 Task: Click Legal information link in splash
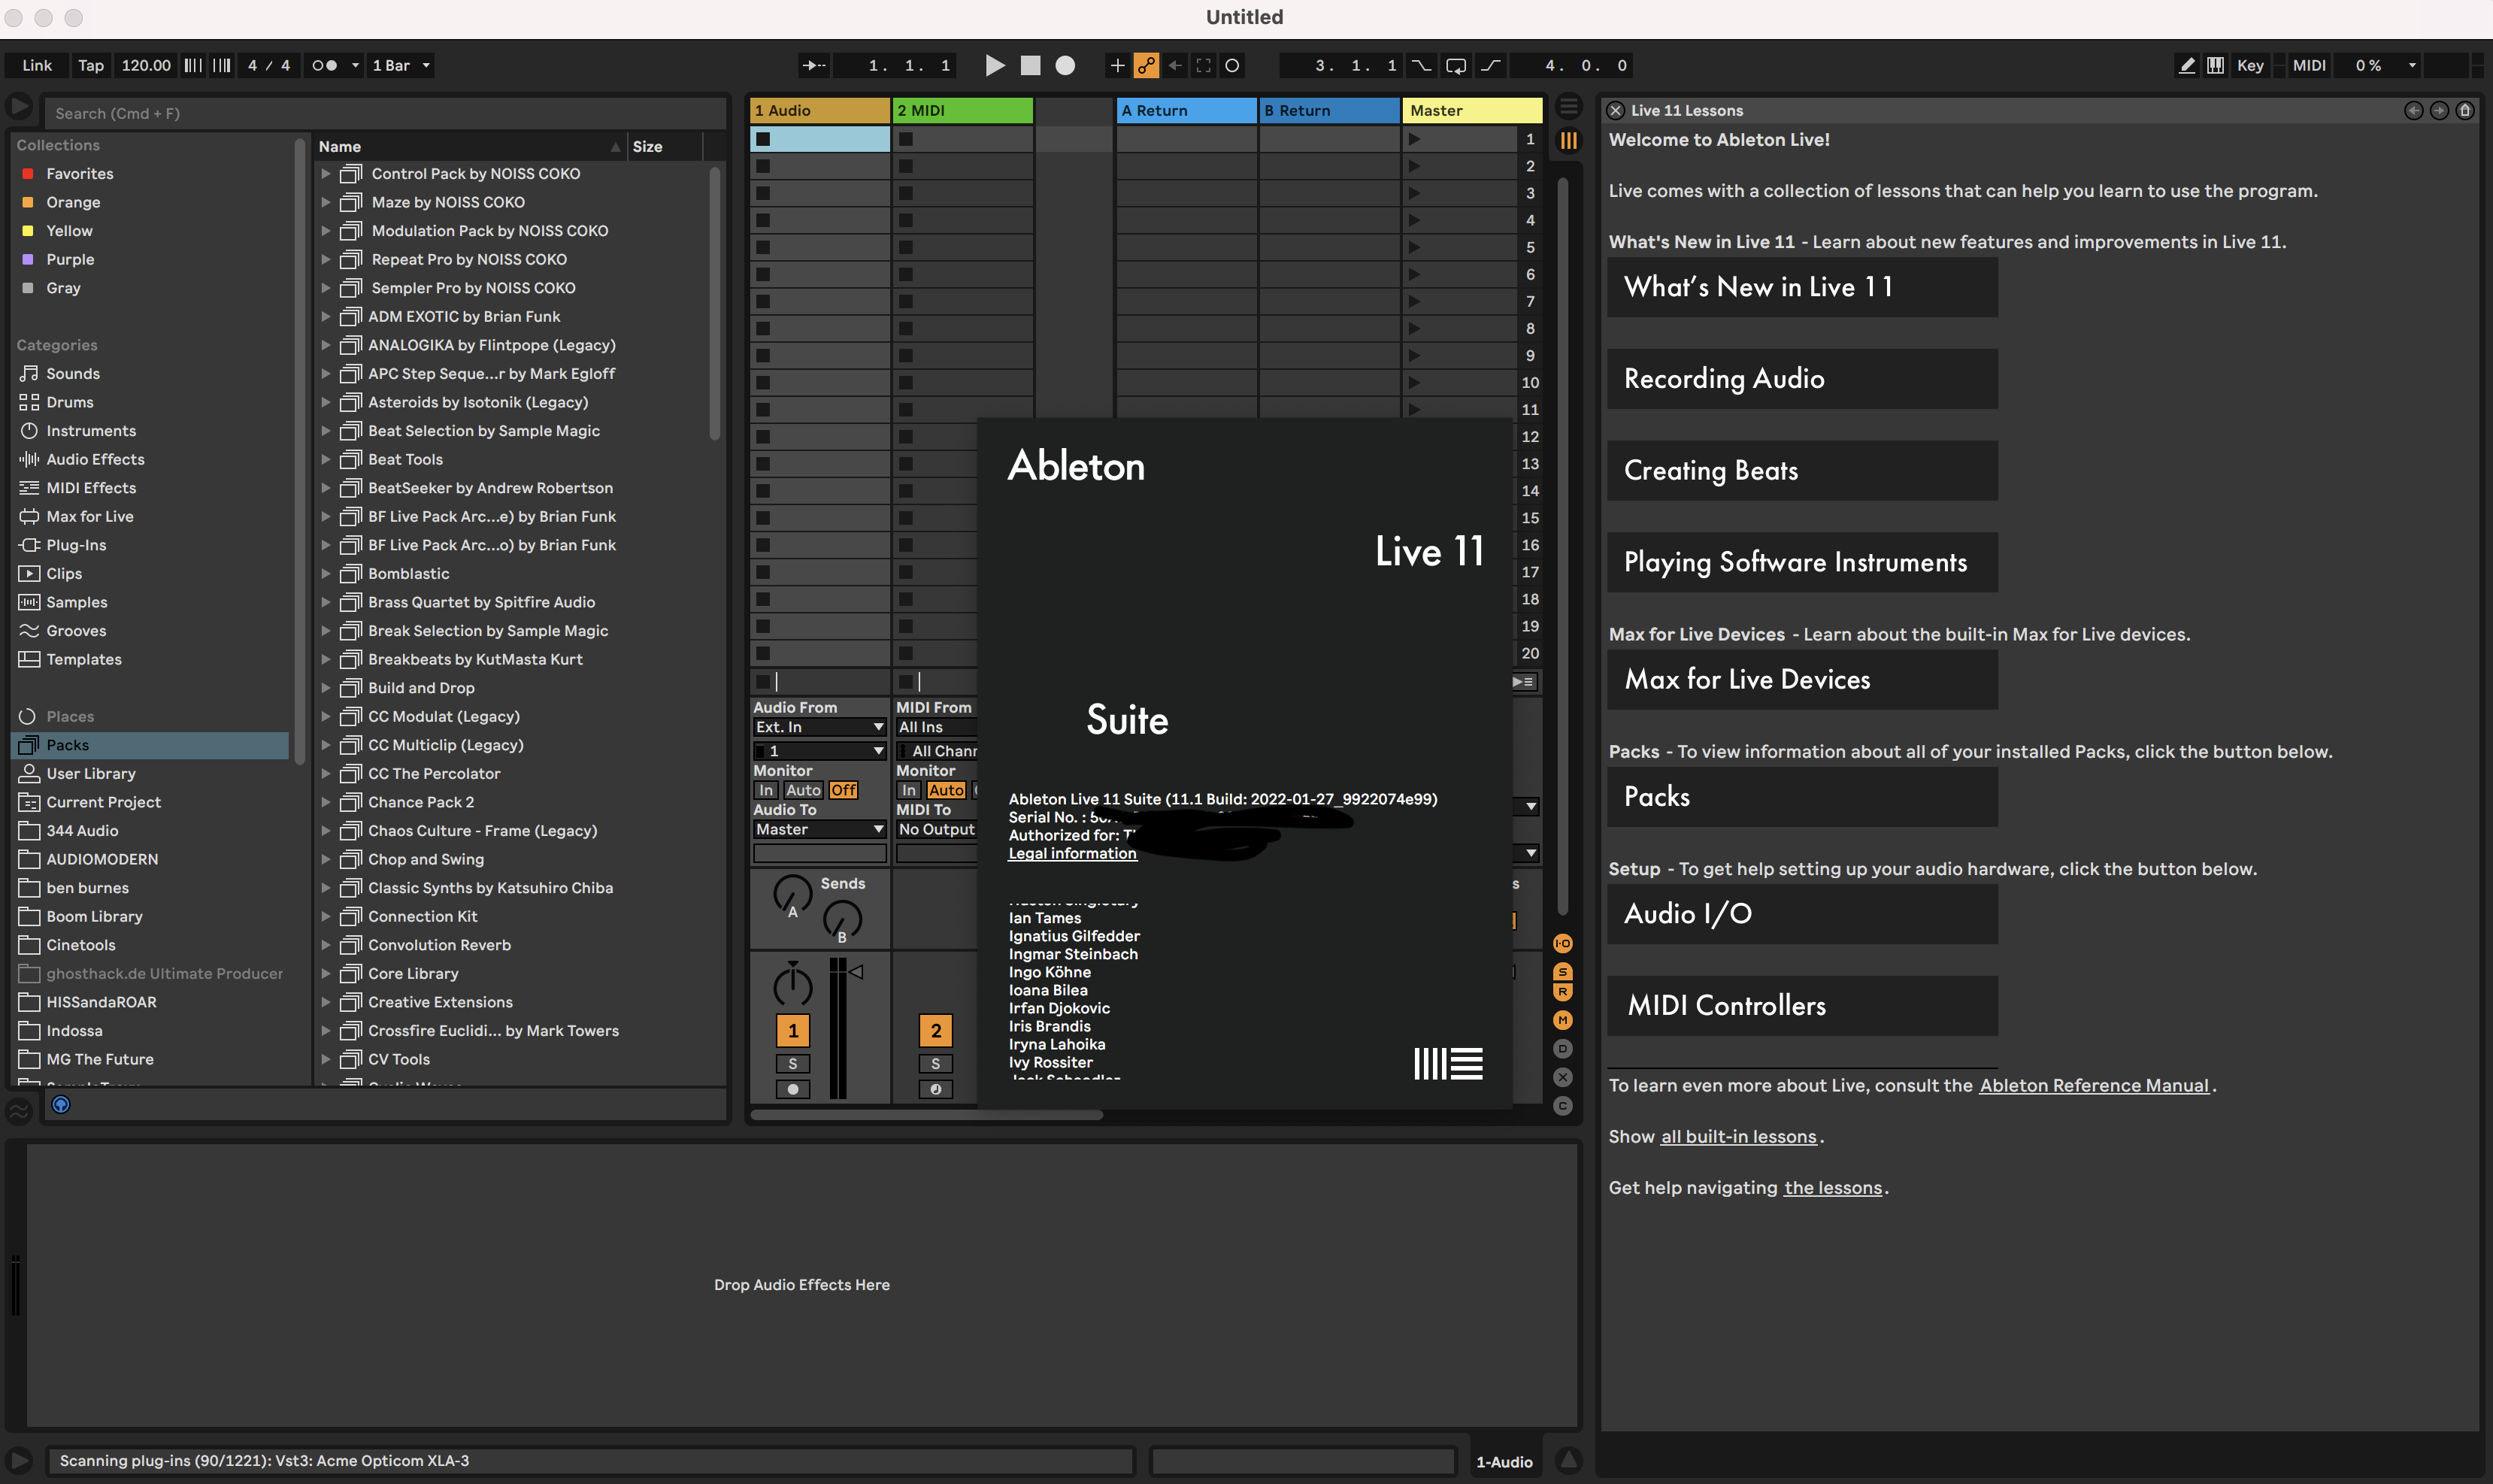click(x=1072, y=853)
